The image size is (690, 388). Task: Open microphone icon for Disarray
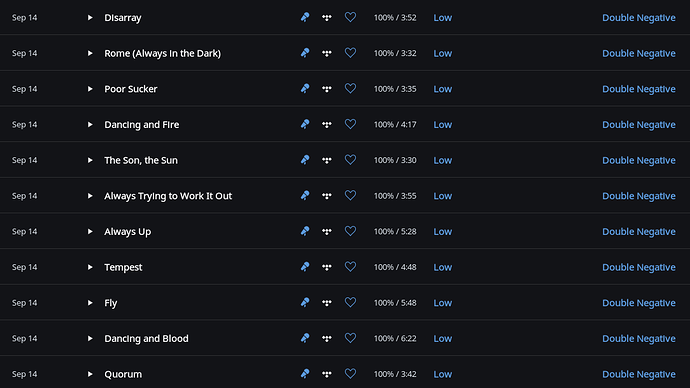click(305, 17)
